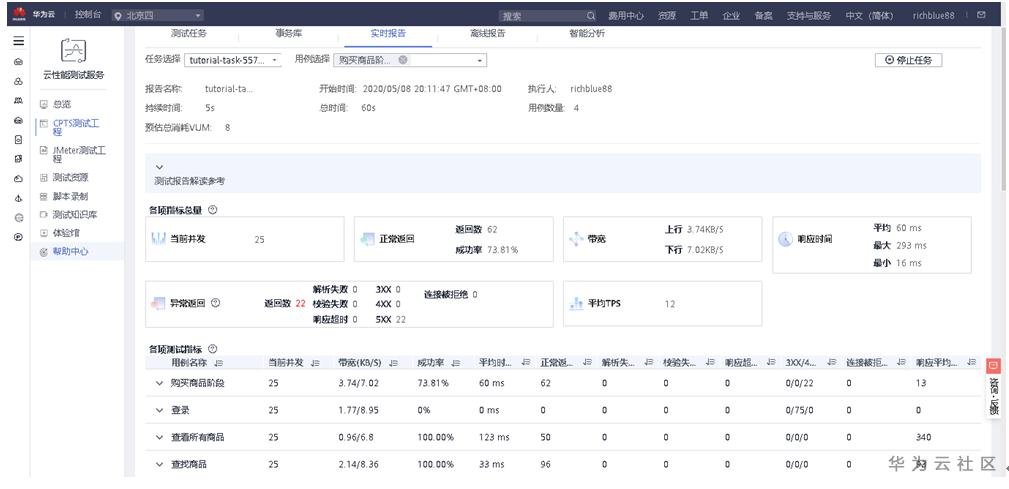The width and height of the screenshot is (1009, 489).
Task: Expand the 登录 table row
Action: pos(160,410)
